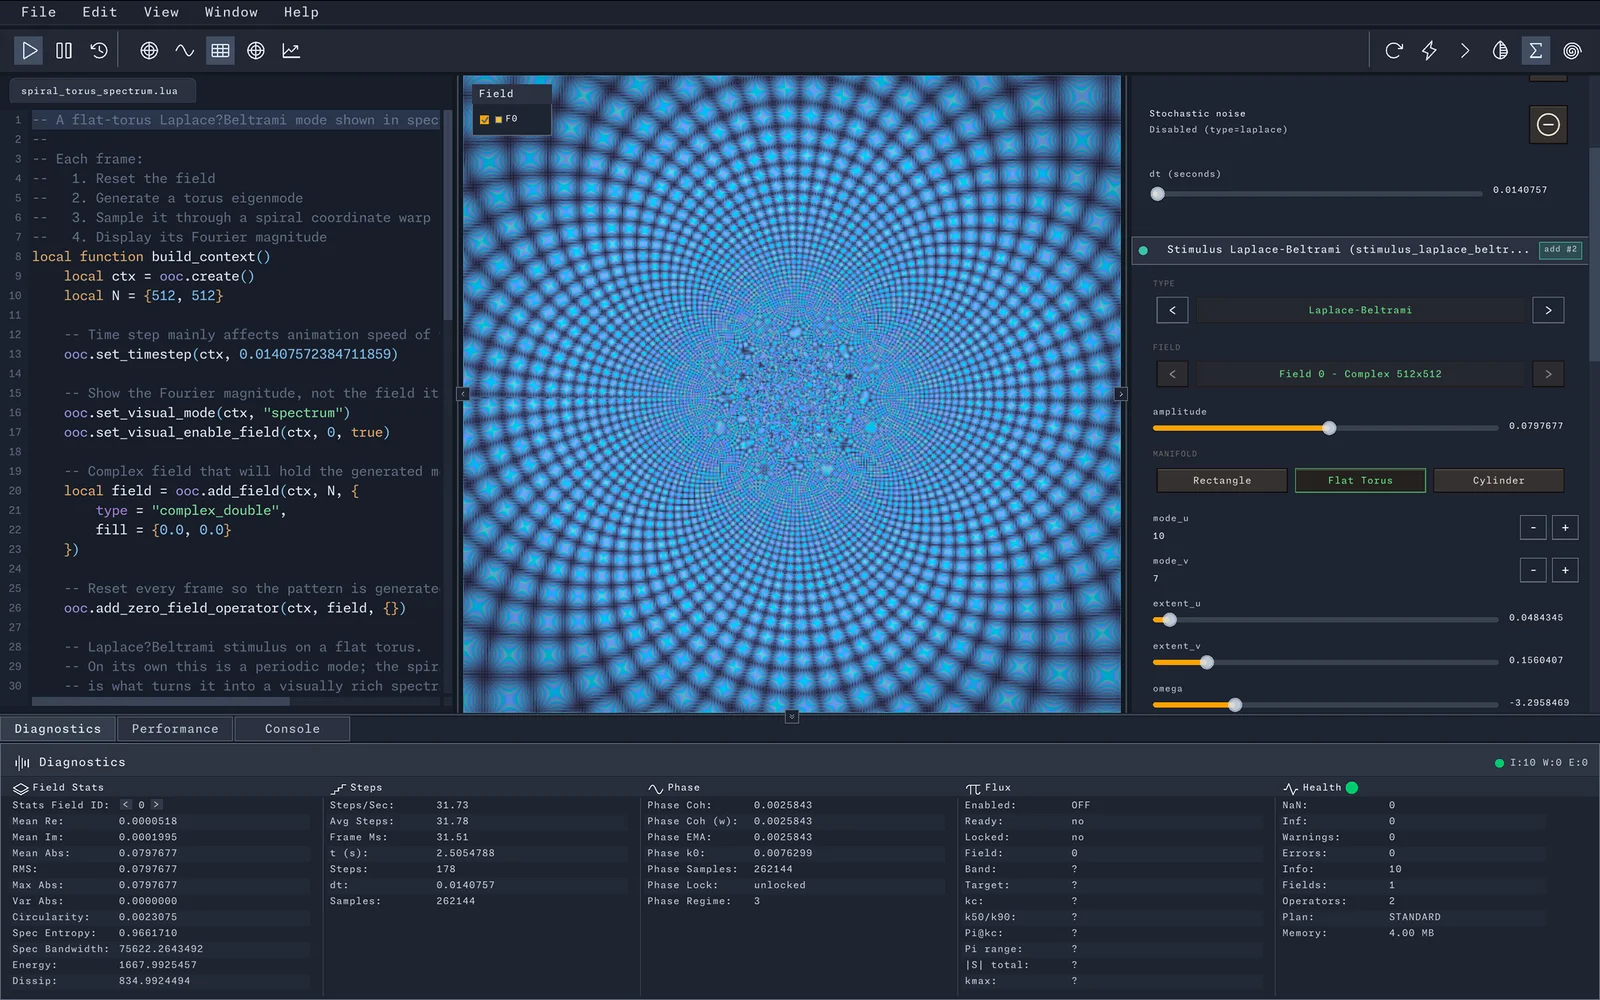Collapse the code editor panel arrow

pyautogui.click(x=463, y=394)
